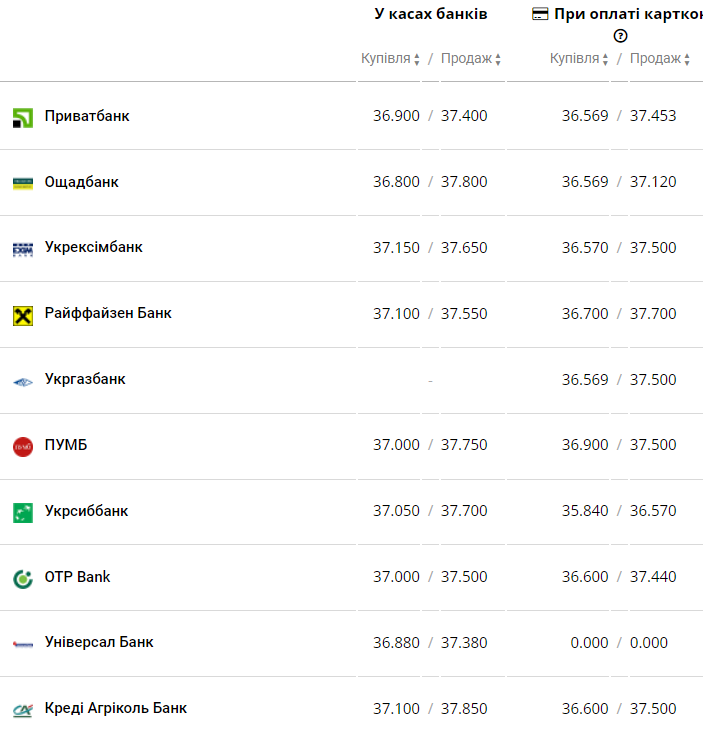This screenshot has height=741, width=703.
Task: Click the Універсал Банк logo icon
Action: [x=23, y=644]
